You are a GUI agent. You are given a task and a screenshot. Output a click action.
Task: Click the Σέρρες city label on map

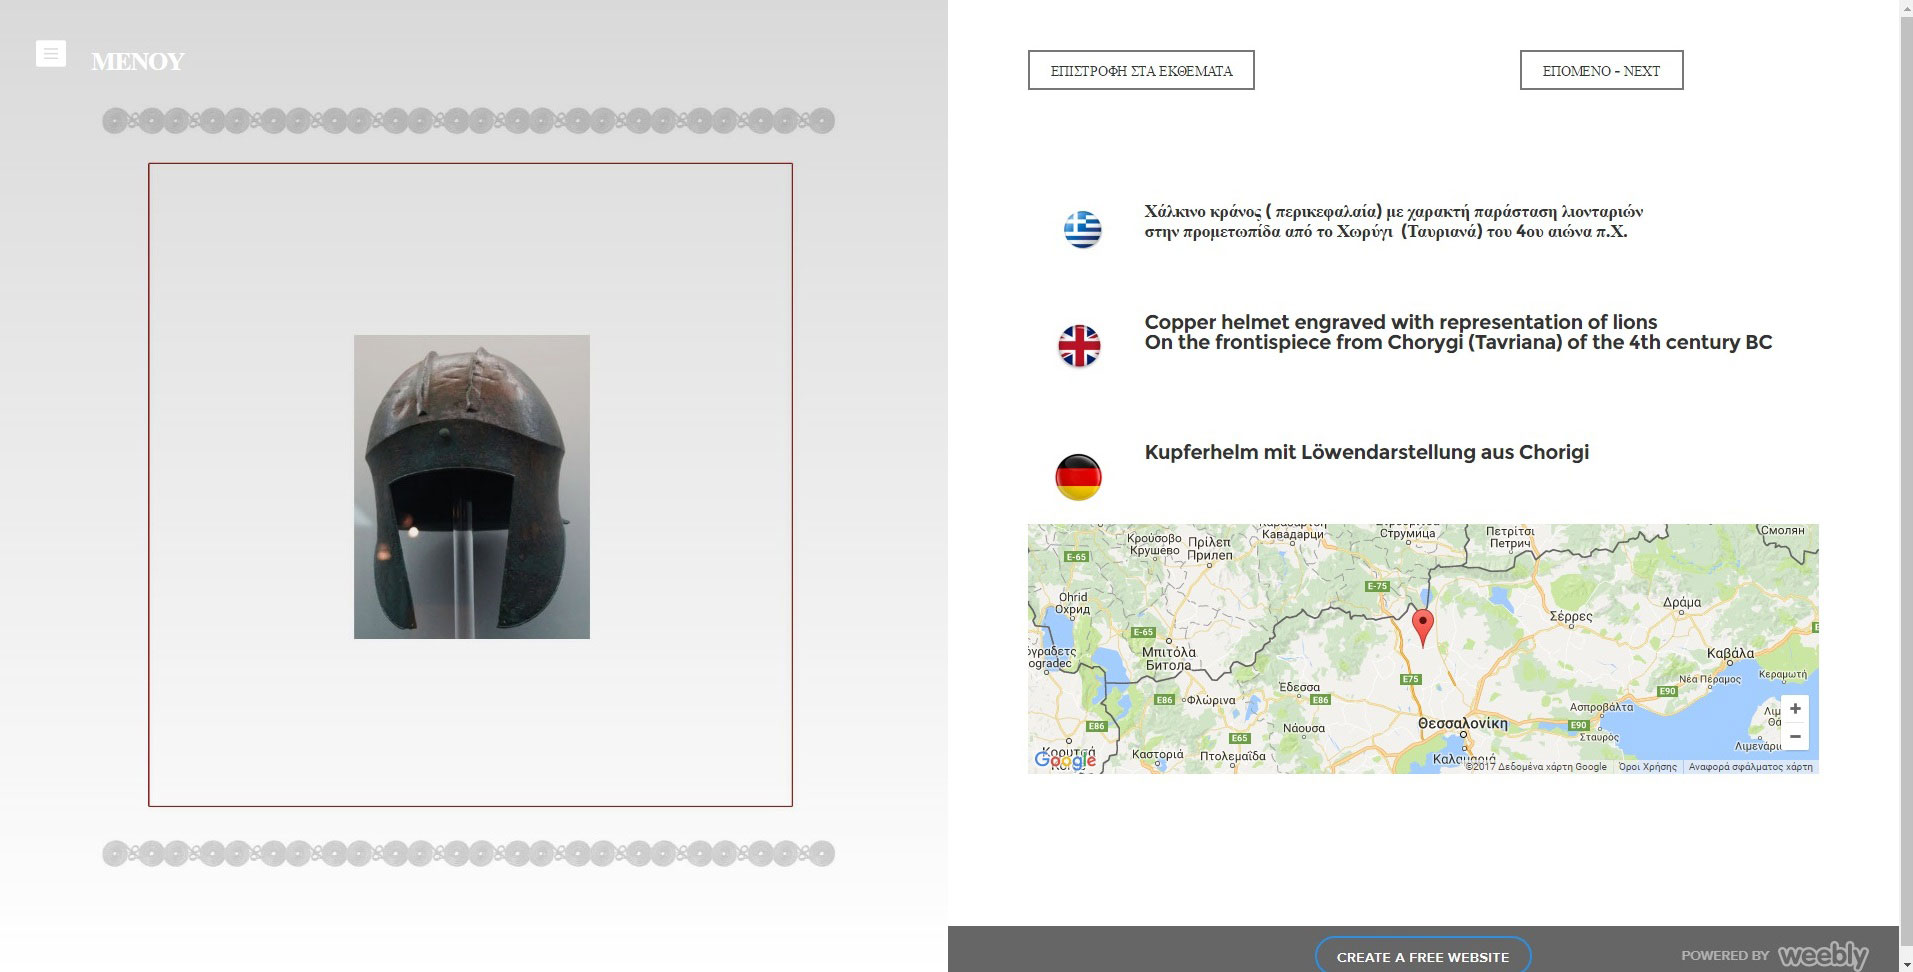point(1570,616)
